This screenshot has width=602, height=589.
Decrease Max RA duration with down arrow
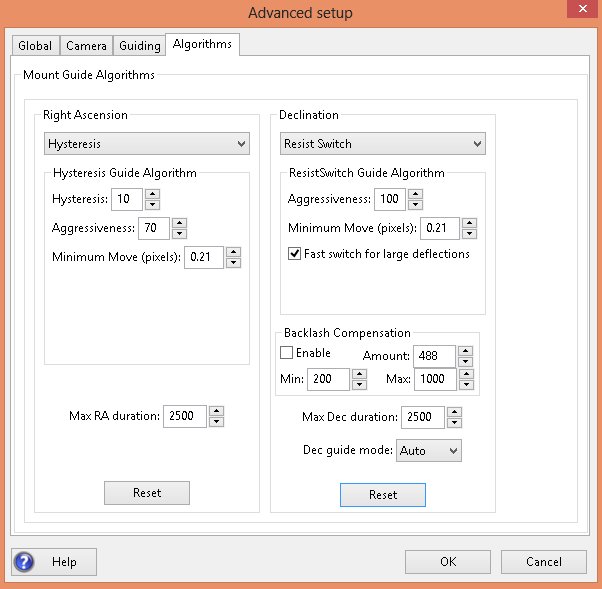217,421
